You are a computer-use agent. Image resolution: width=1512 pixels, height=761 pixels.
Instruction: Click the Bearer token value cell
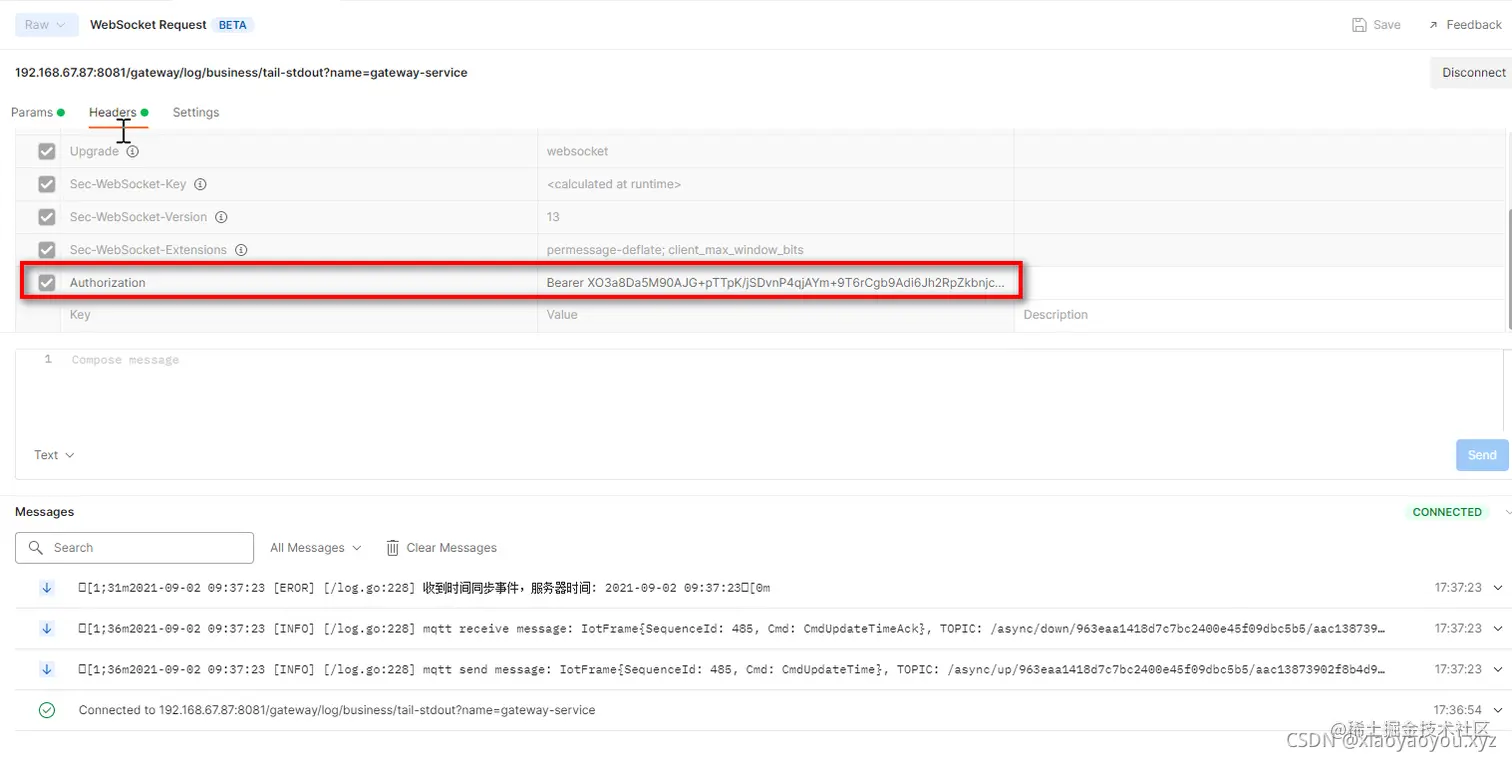(x=776, y=283)
